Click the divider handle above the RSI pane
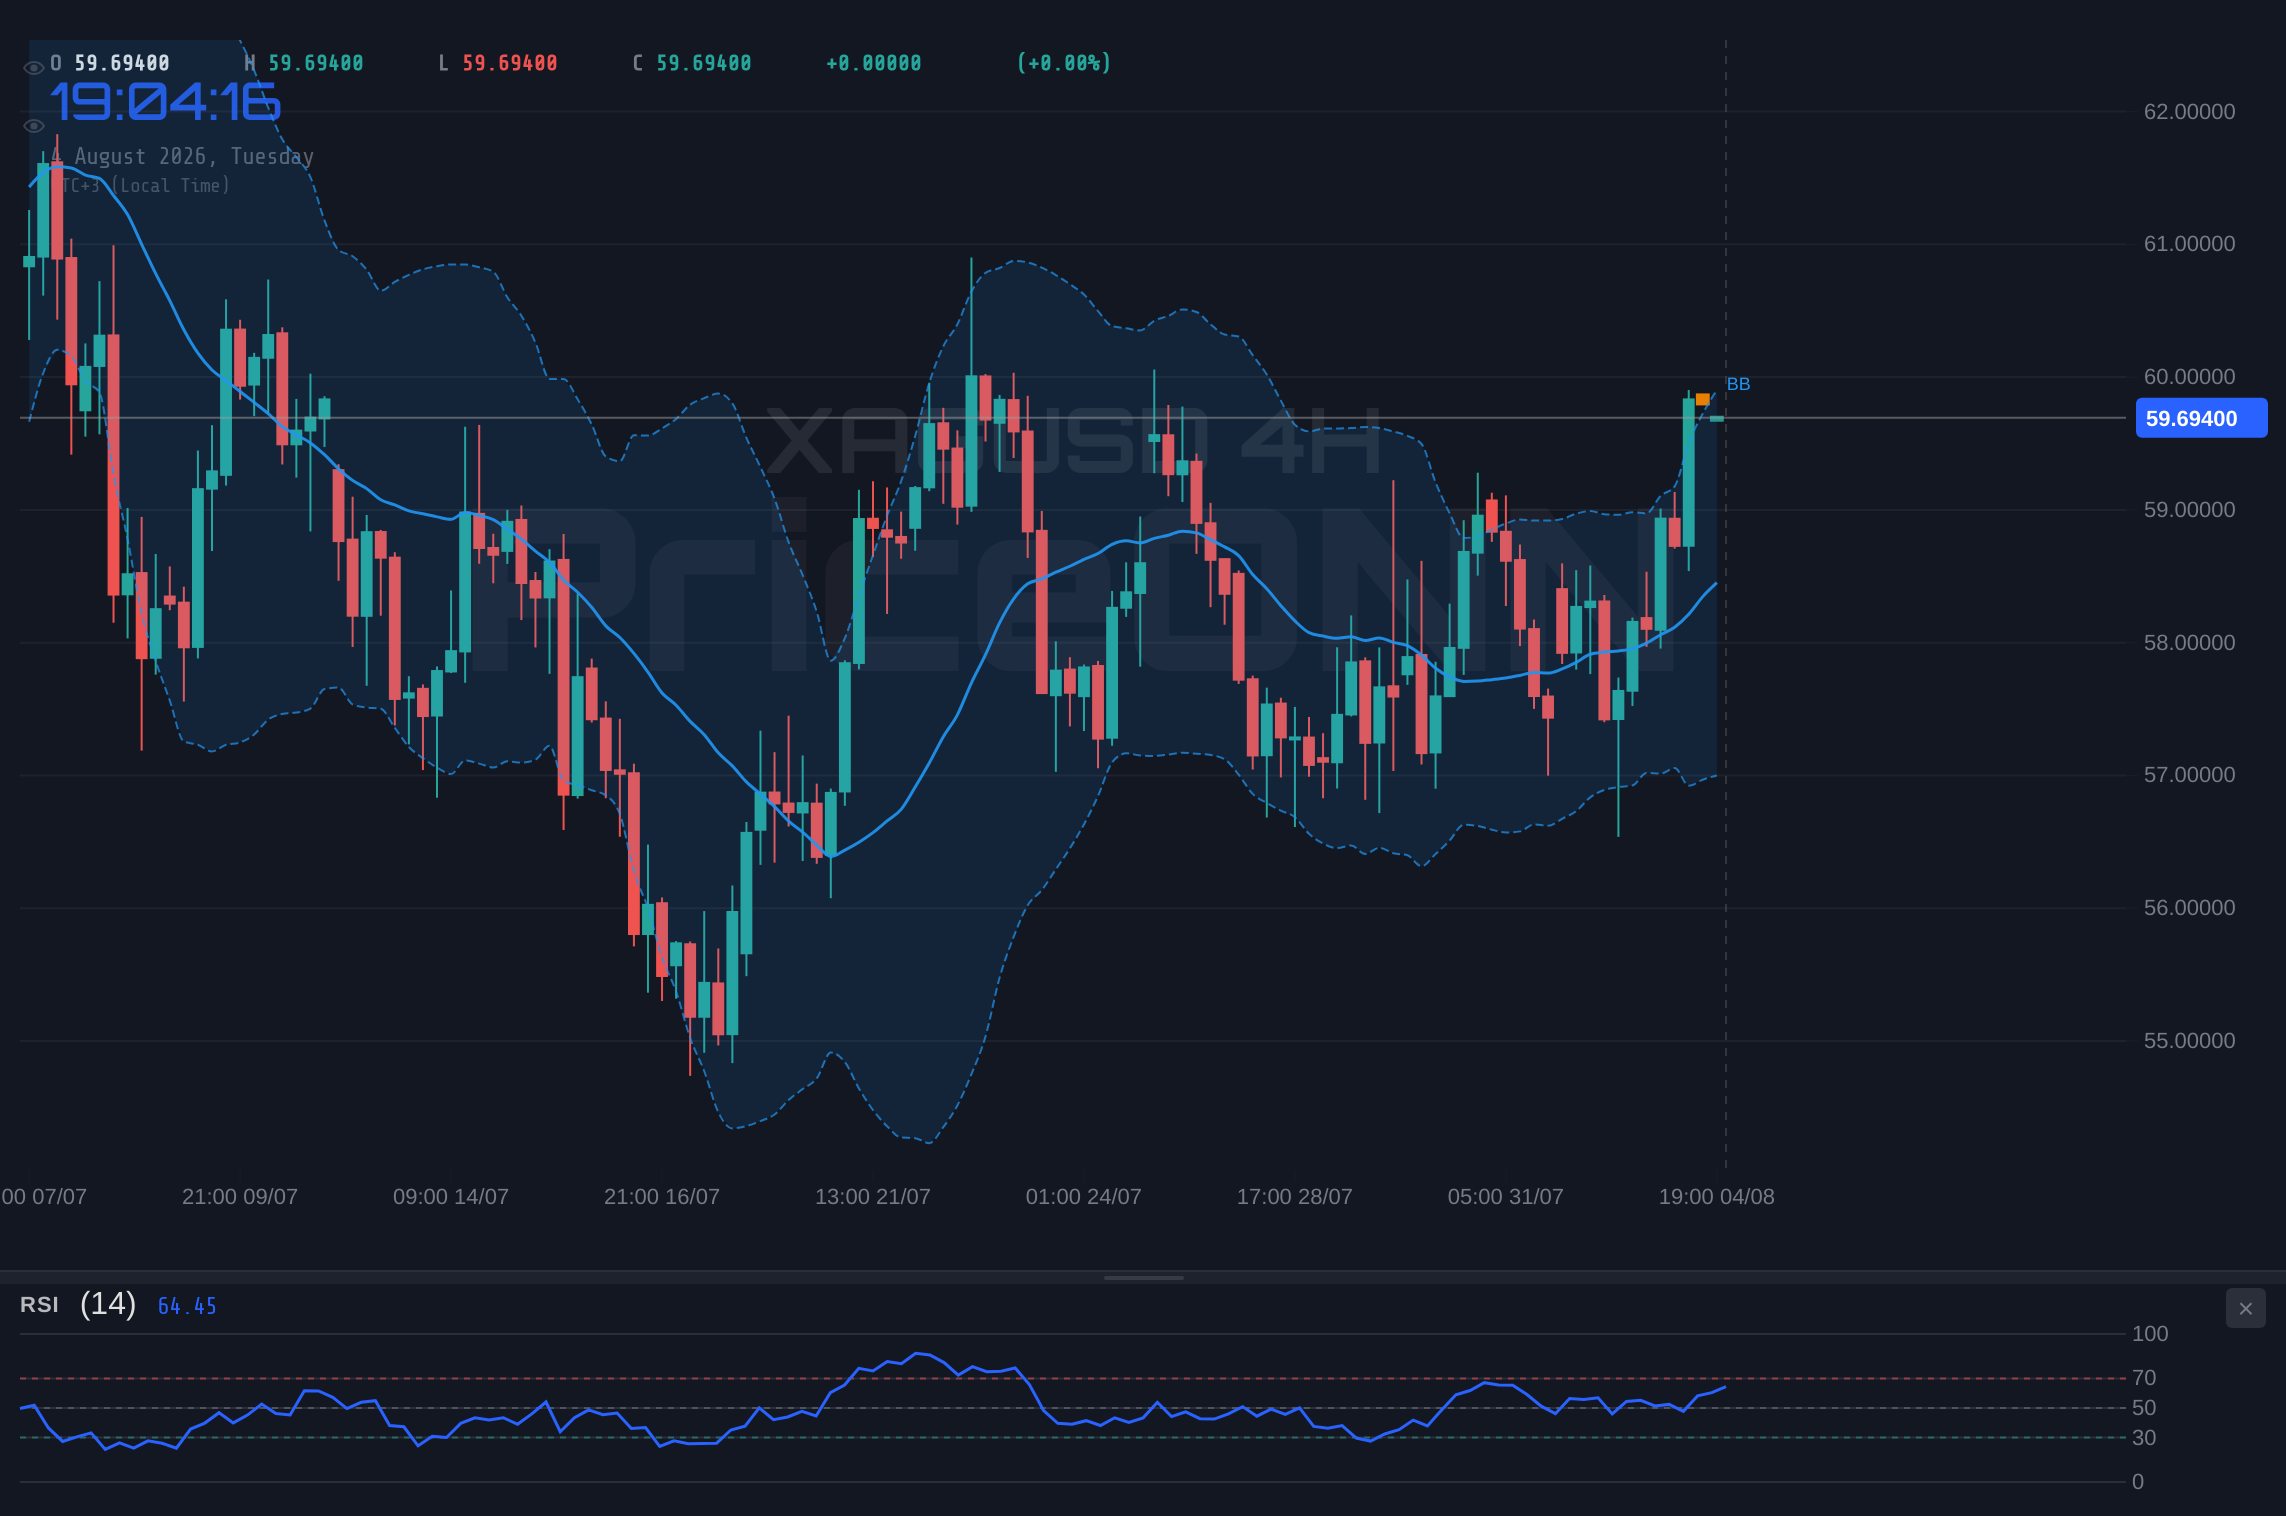This screenshot has height=1516, width=2286. pos(1143,1277)
